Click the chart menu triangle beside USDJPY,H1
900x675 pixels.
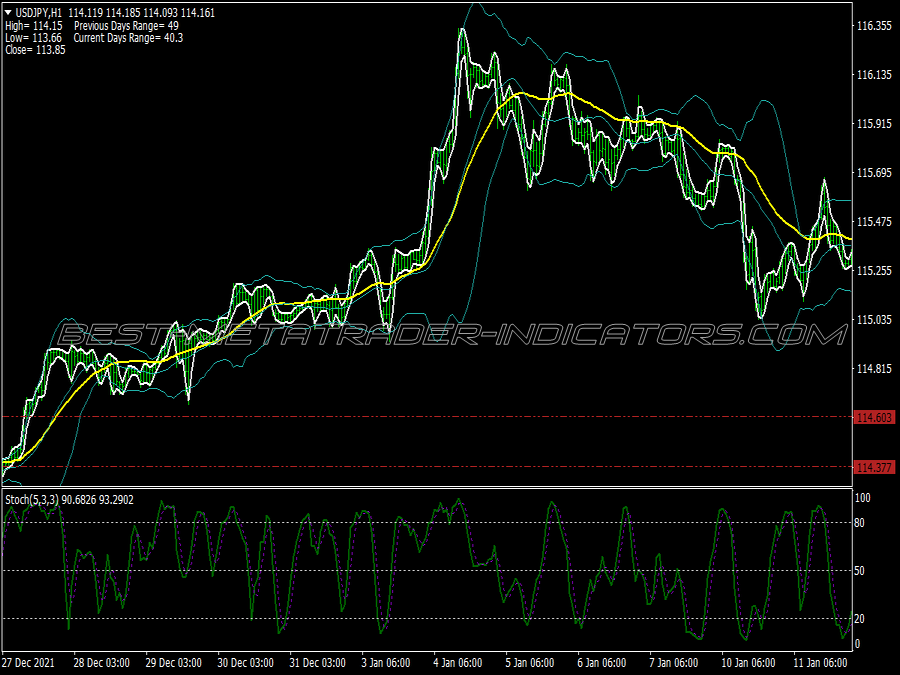pos(8,13)
